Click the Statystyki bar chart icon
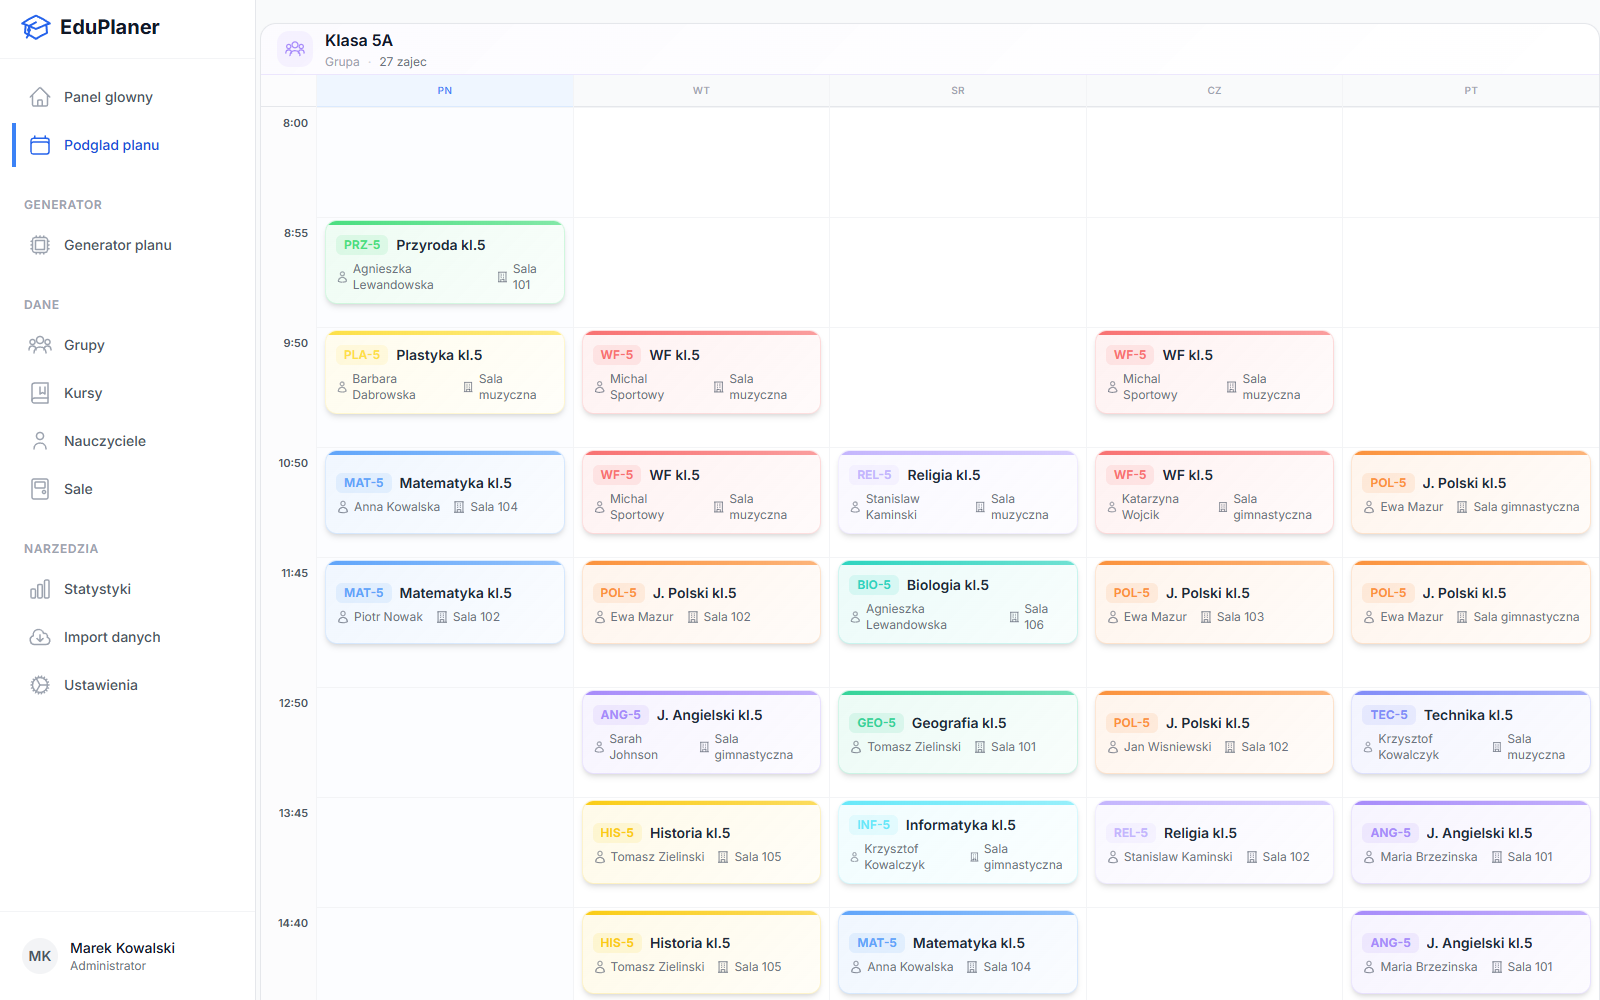This screenshot has height=1000, width=1600. point(40,589)
